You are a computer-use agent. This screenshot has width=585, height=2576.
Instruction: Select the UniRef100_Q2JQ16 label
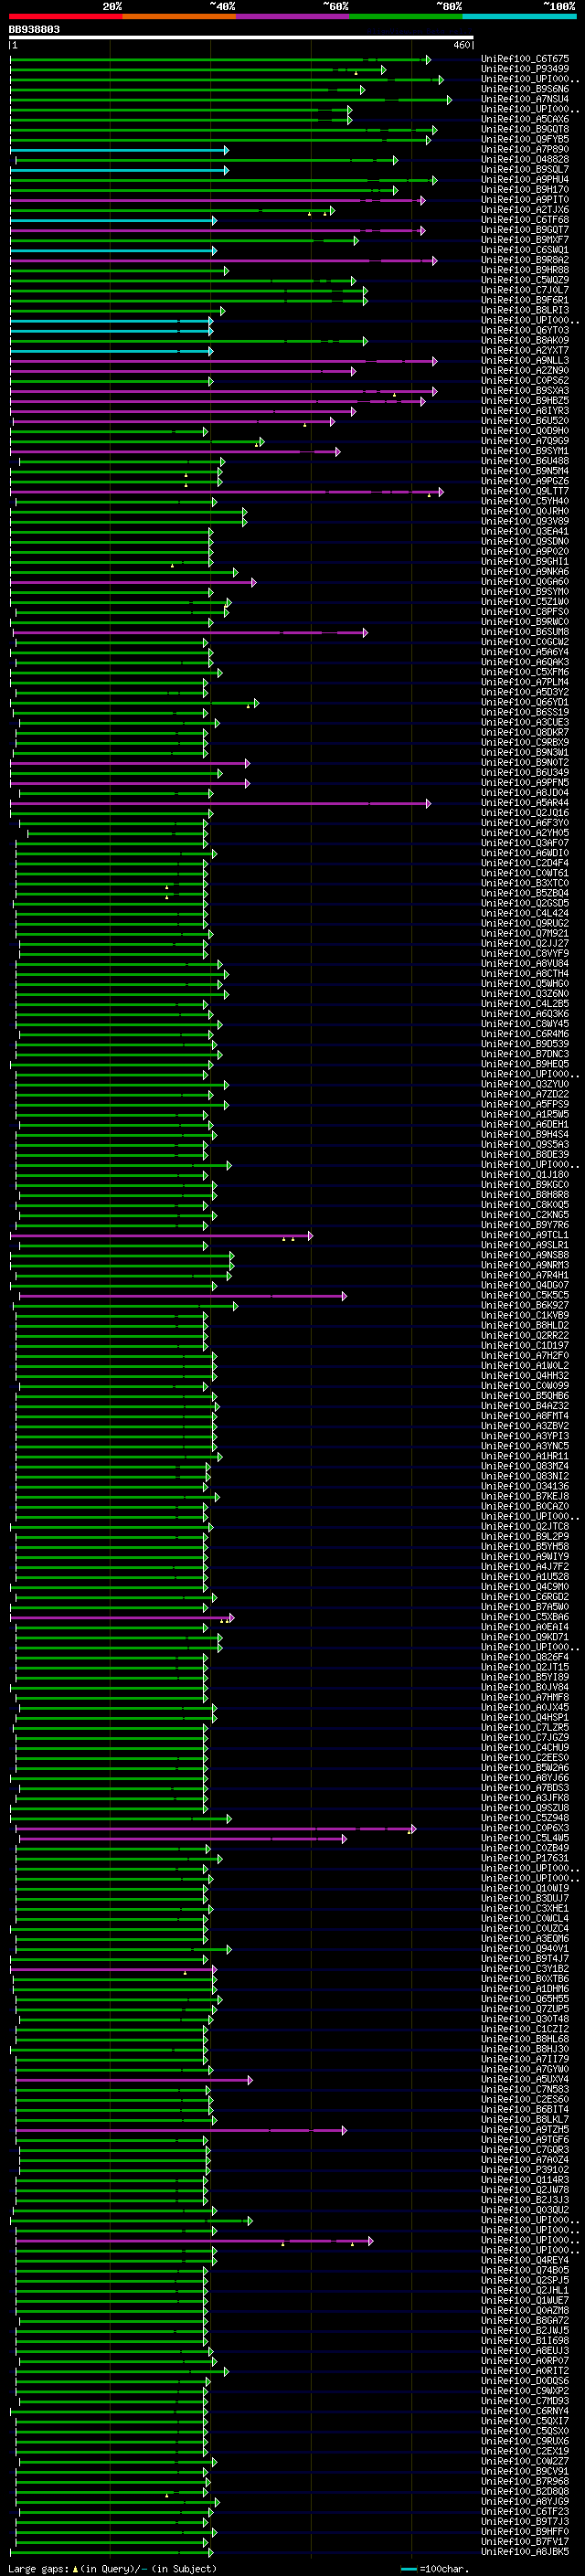tap(525, 813)
